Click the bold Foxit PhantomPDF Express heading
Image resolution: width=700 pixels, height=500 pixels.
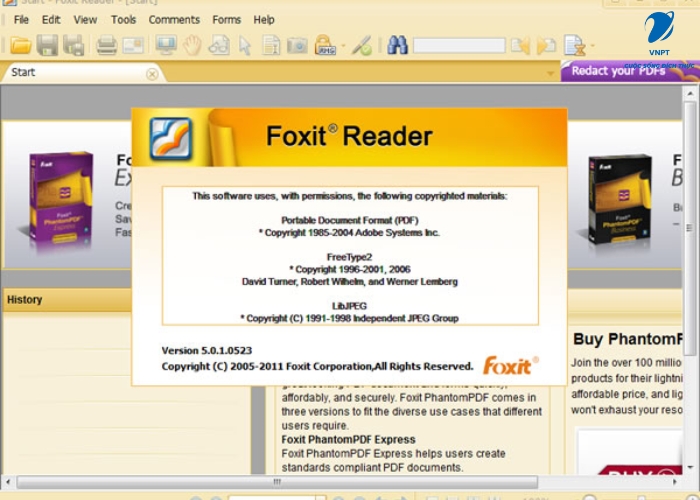point(348,439)
